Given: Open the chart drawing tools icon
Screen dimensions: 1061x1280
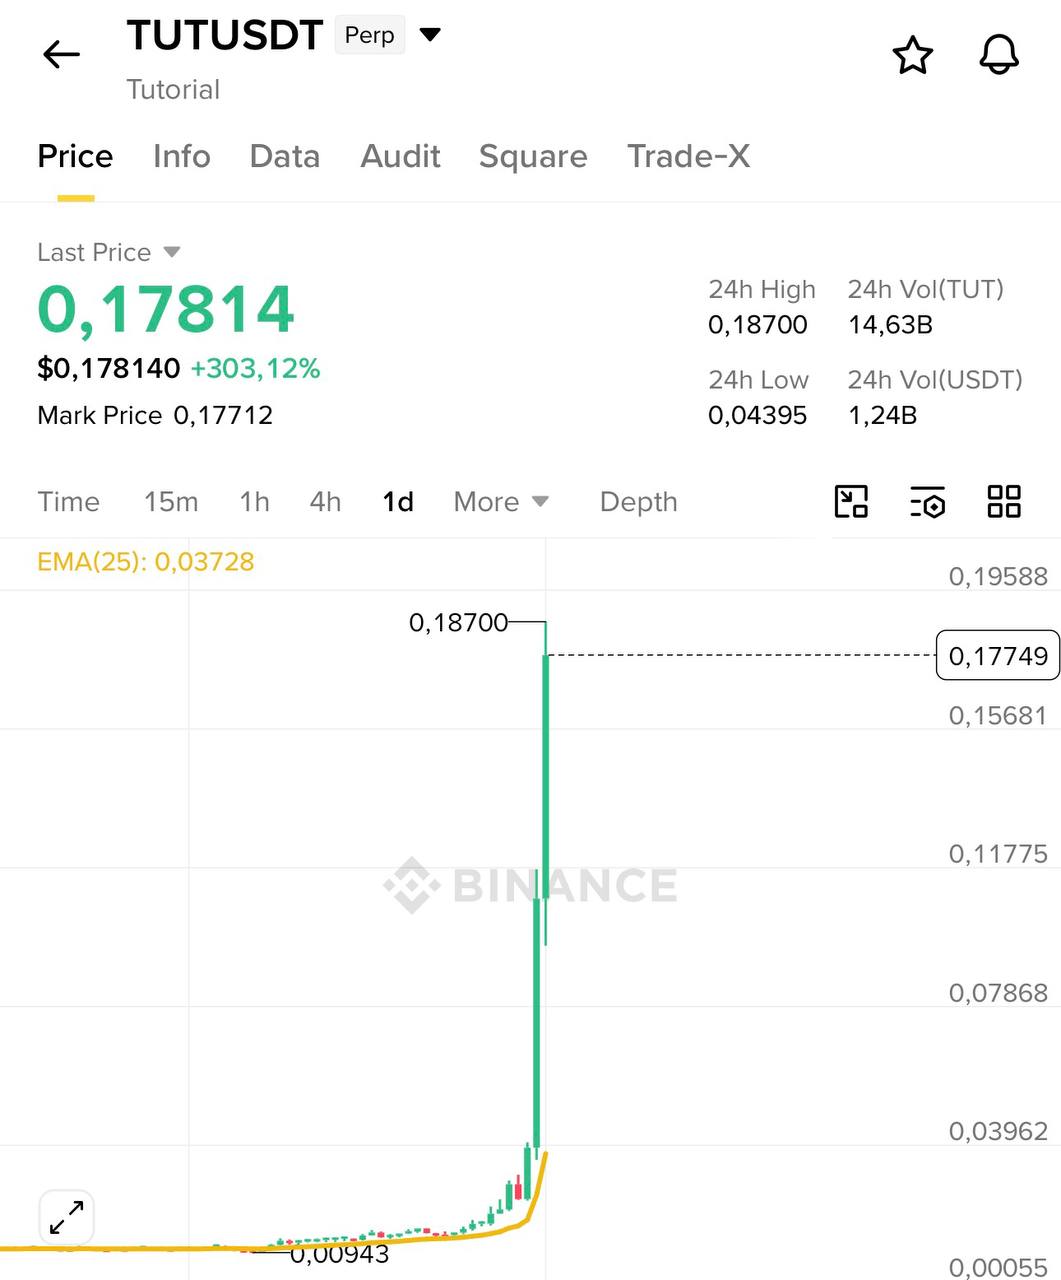Looking at the screenshot, I should 851,501.
